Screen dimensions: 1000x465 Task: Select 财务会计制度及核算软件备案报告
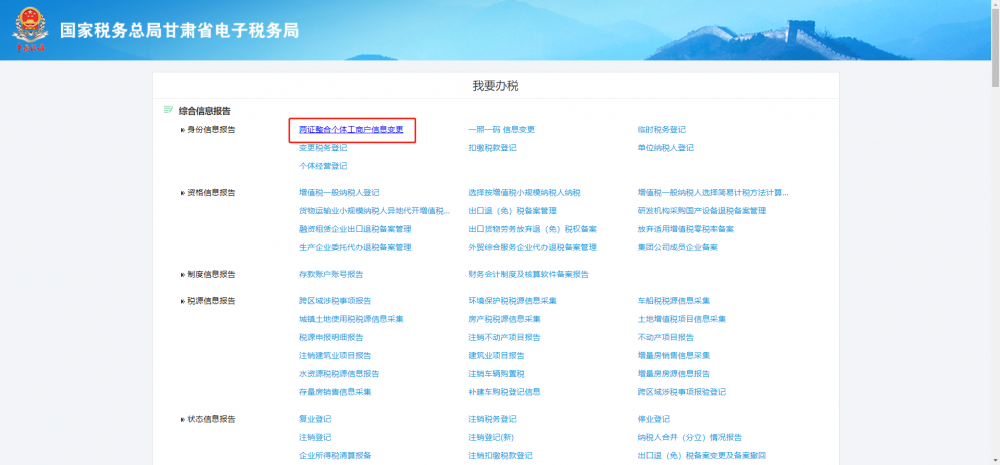coord(528,274)
